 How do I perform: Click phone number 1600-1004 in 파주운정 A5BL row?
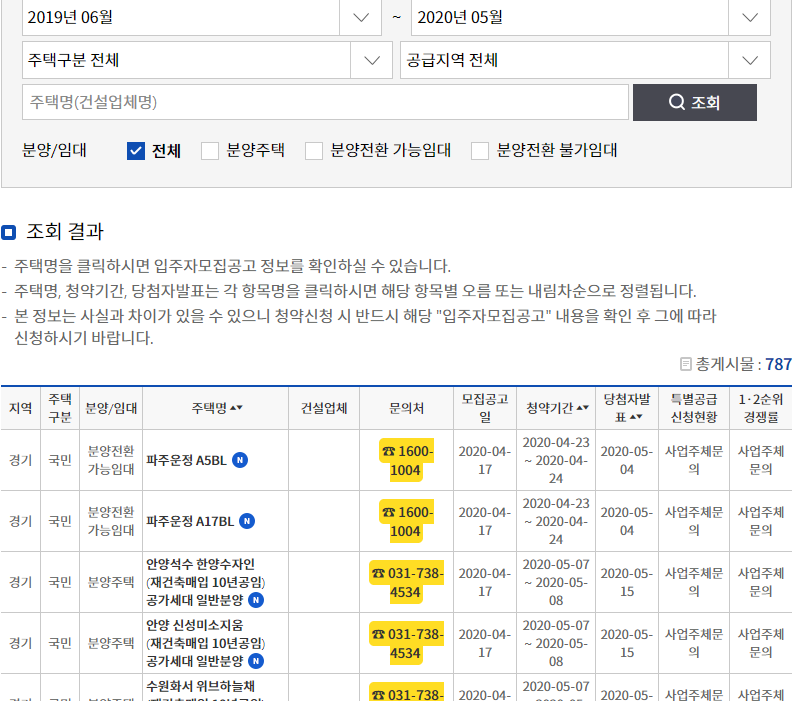coord(407,460)
